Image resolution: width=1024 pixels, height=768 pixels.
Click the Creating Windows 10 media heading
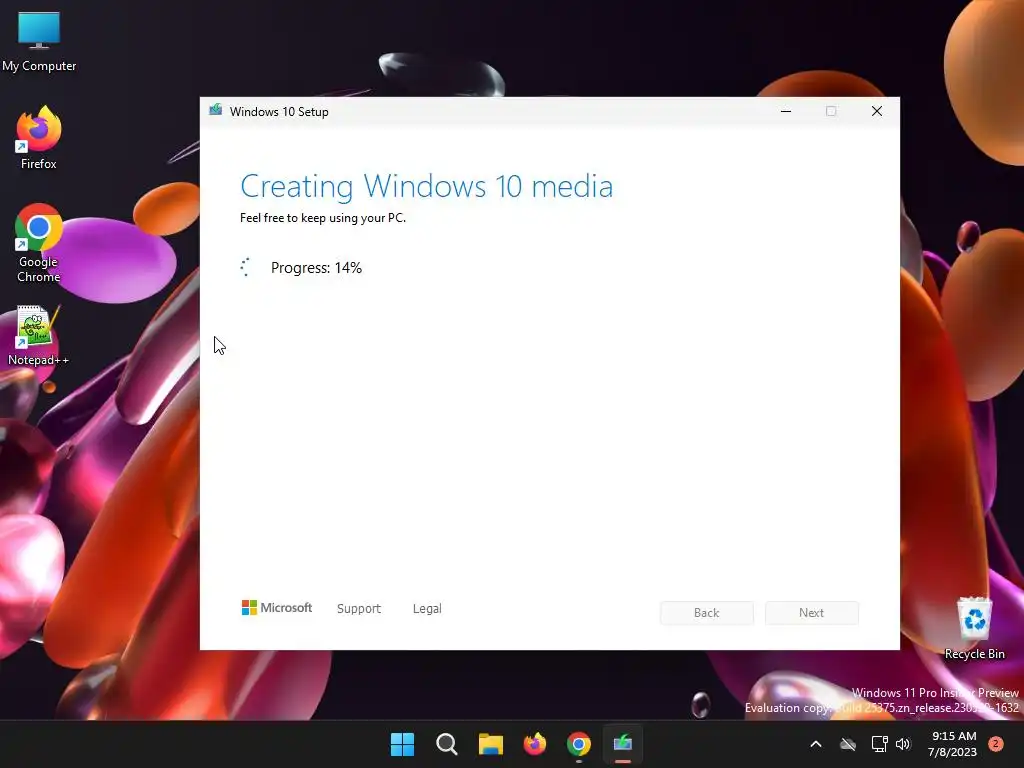tap(426, 186)
